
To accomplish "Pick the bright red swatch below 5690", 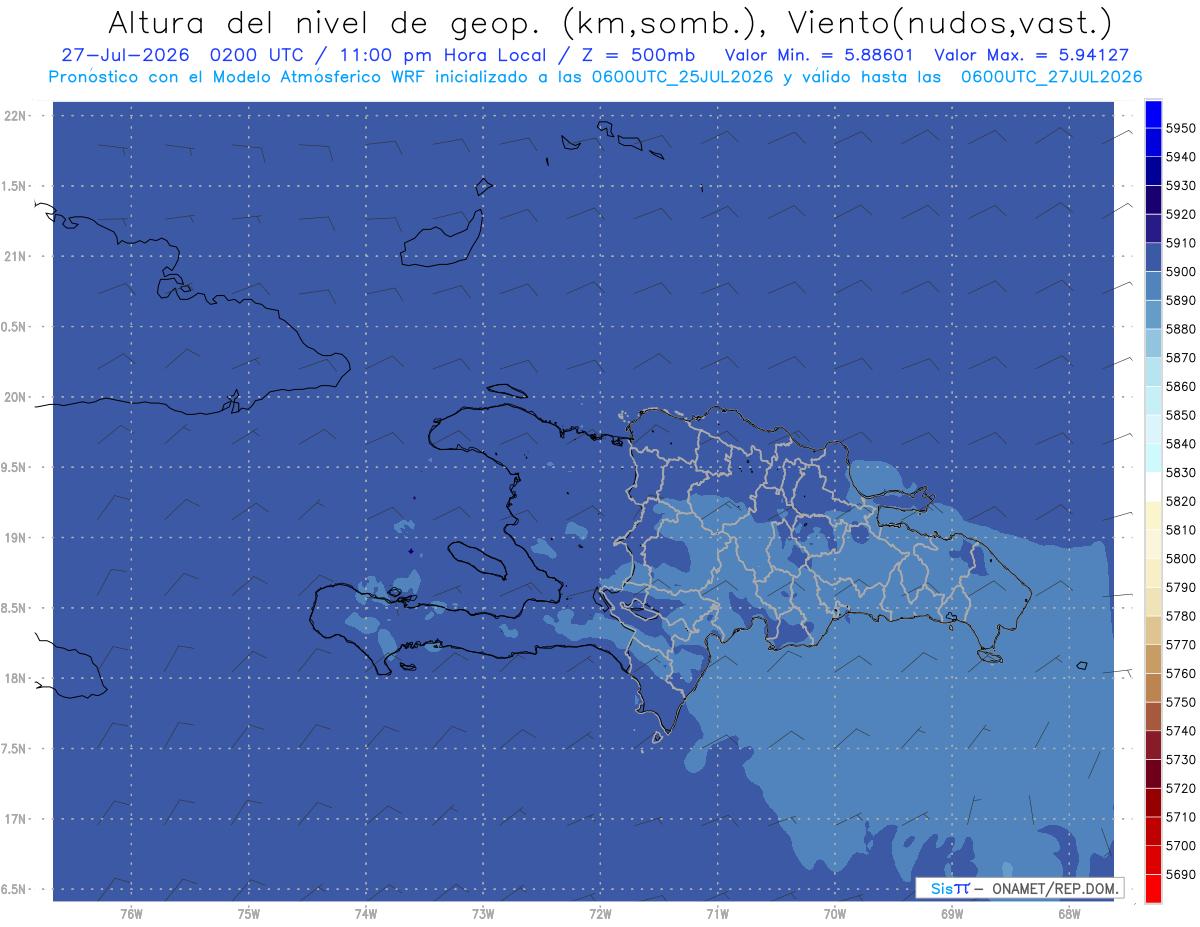I will coord(1153,889).
